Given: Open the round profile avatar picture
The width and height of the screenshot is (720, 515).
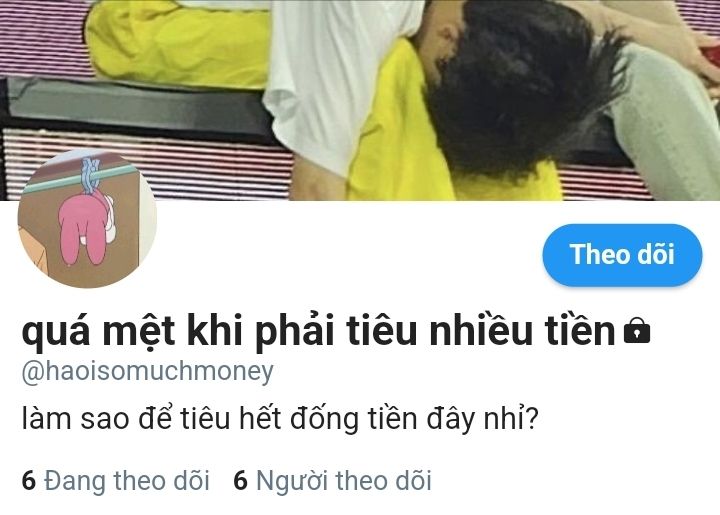Looking at the screenshot, I should [x=87, y=218].
